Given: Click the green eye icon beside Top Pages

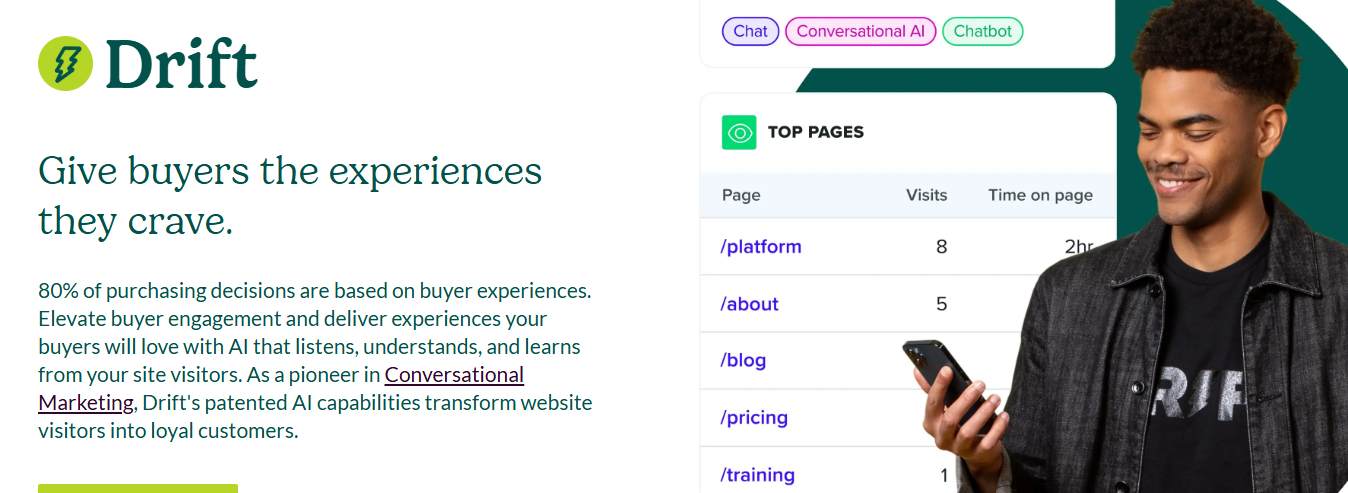Looking at the screenshot, I should coord(739,132).
